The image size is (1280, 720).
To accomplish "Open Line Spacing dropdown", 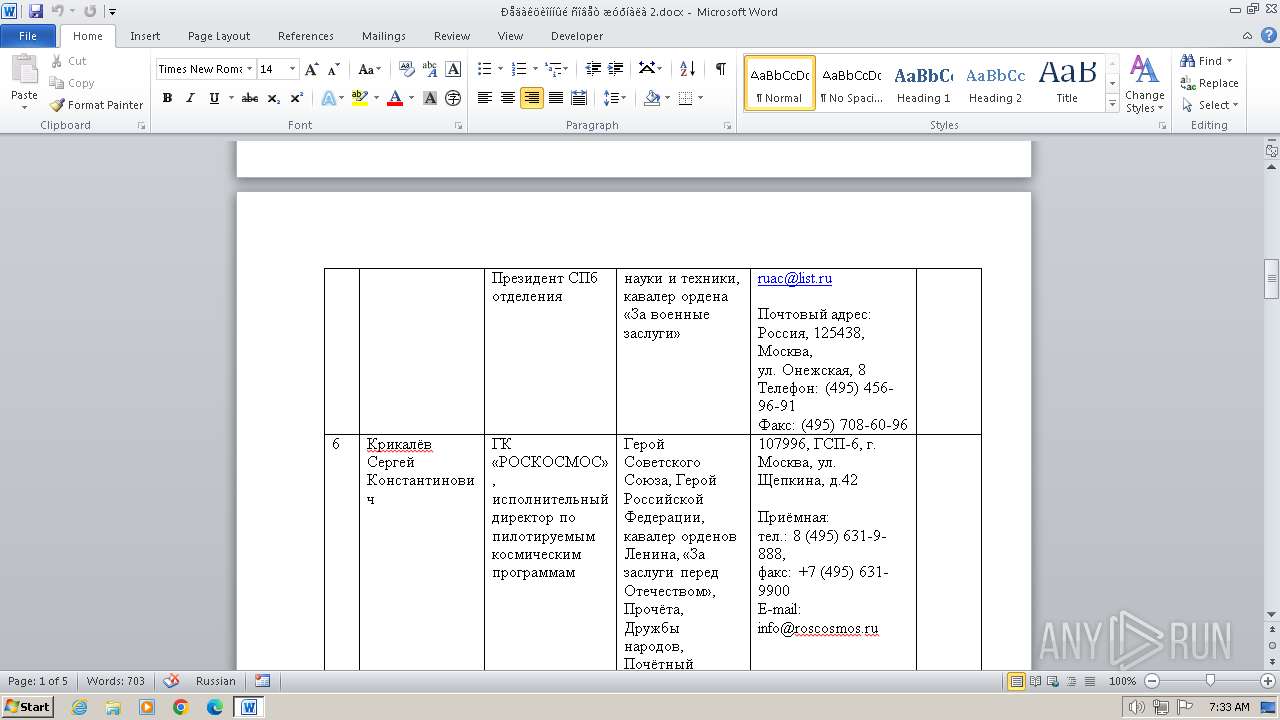I will point(615,98).
